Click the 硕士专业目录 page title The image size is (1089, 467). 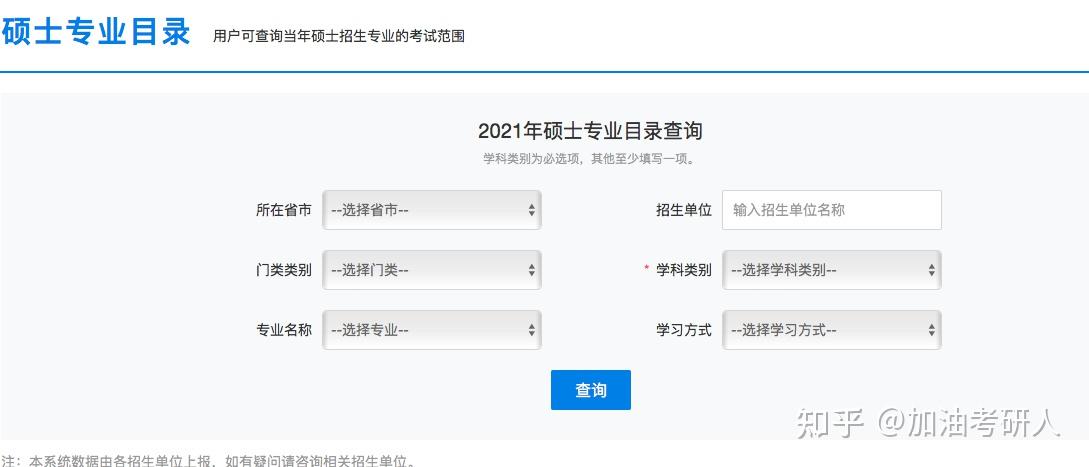point(96,32)
